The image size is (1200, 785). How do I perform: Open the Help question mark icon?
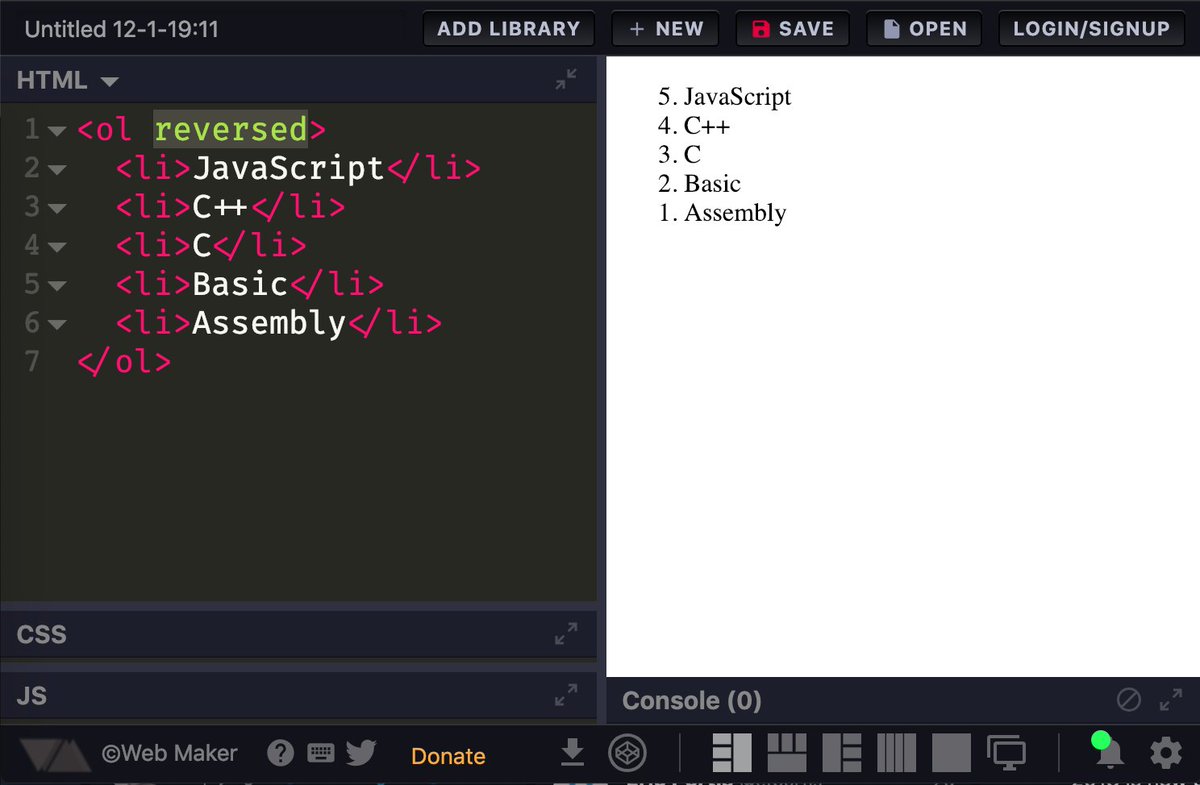[282, 753]
